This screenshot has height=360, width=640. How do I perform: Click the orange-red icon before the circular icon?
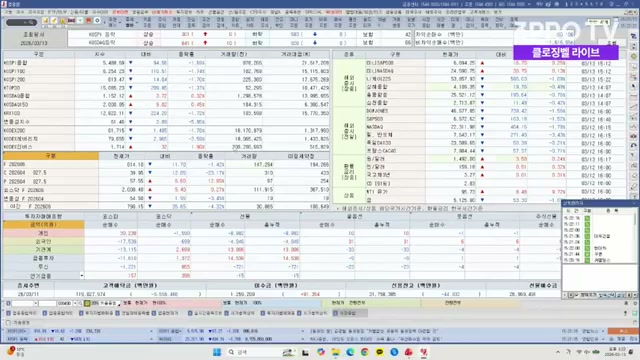point(89,20)
